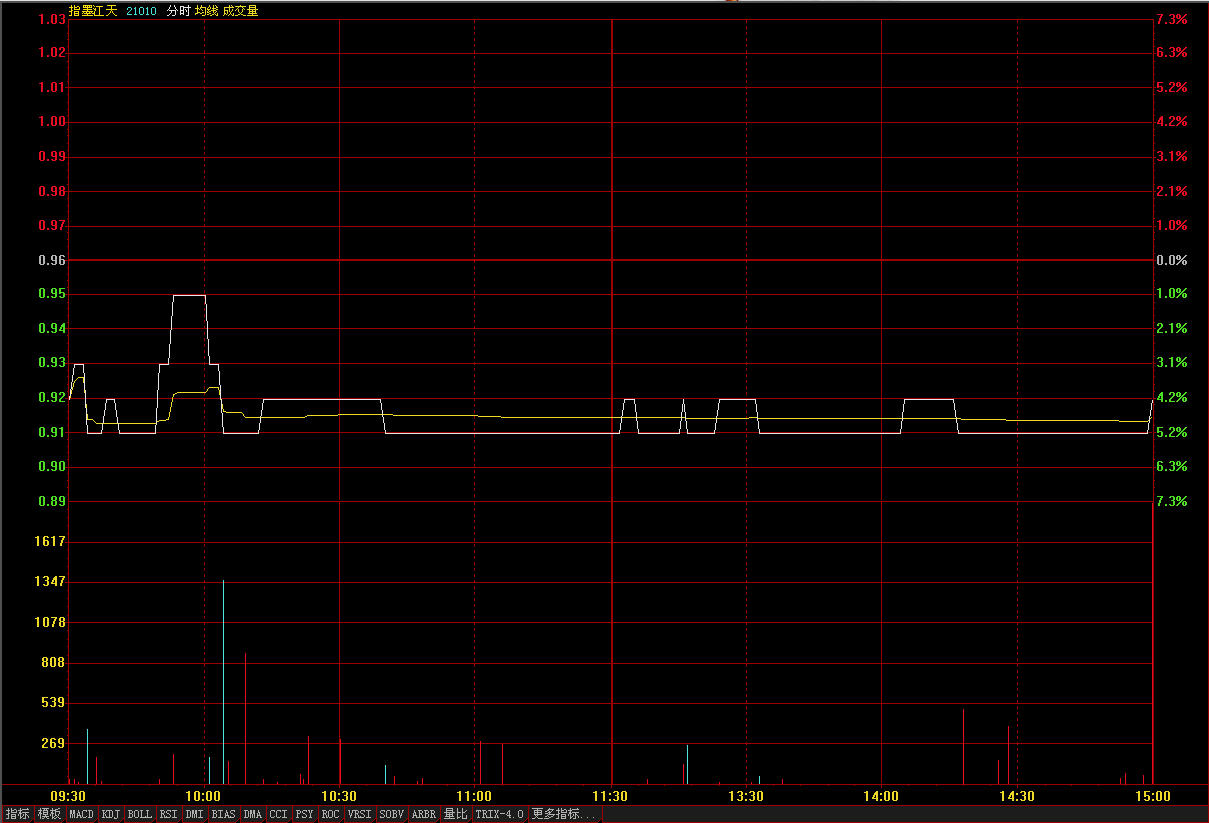Click the 0.90 price axis label

(x=52, y=466)
